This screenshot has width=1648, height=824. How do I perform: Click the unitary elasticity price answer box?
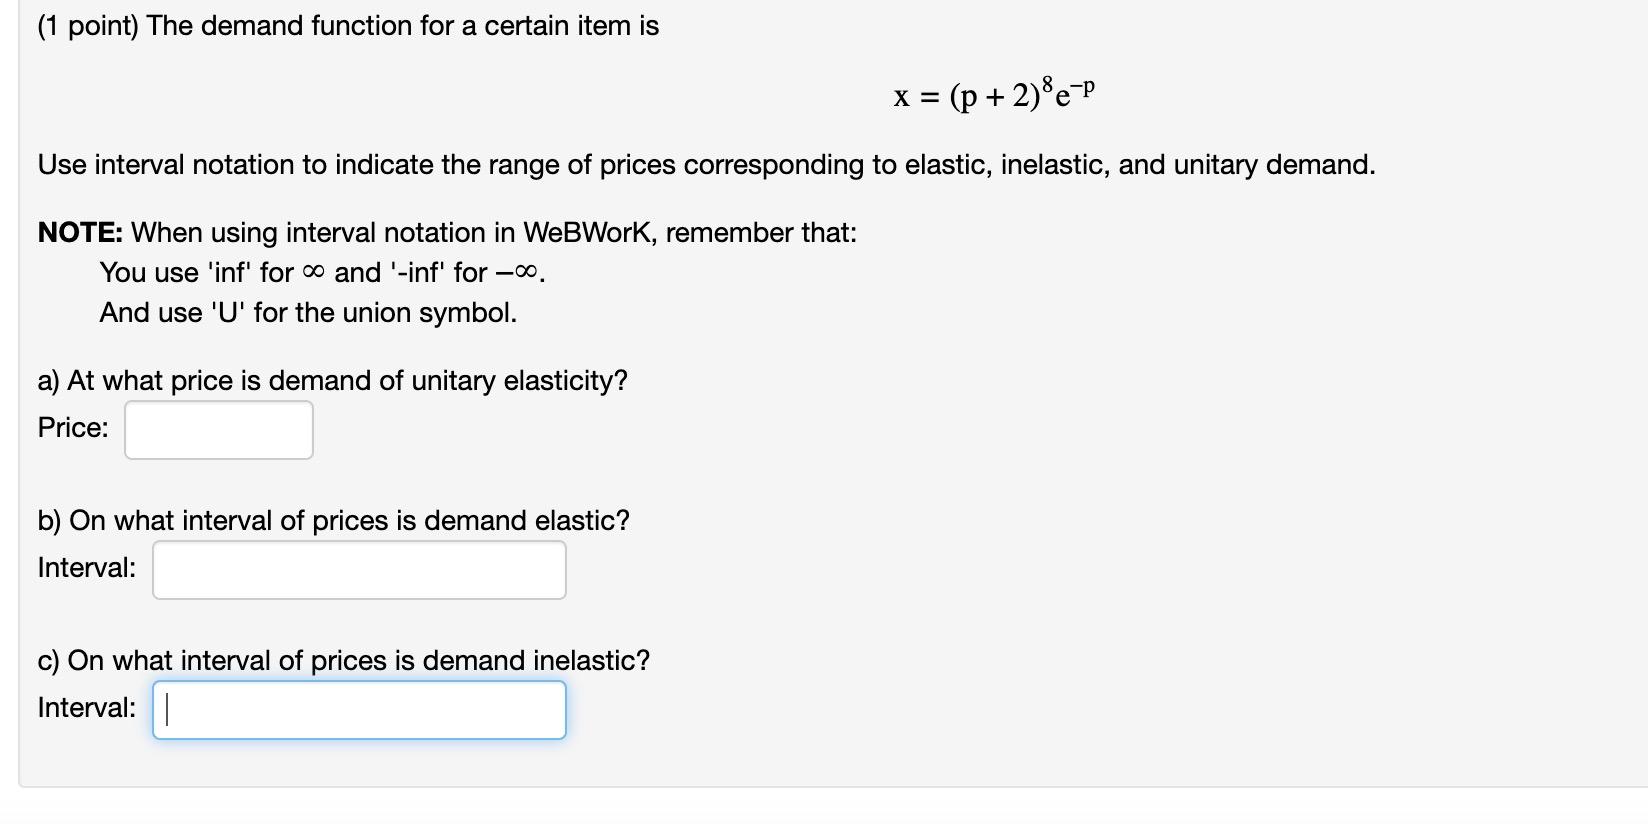[217, 429]
